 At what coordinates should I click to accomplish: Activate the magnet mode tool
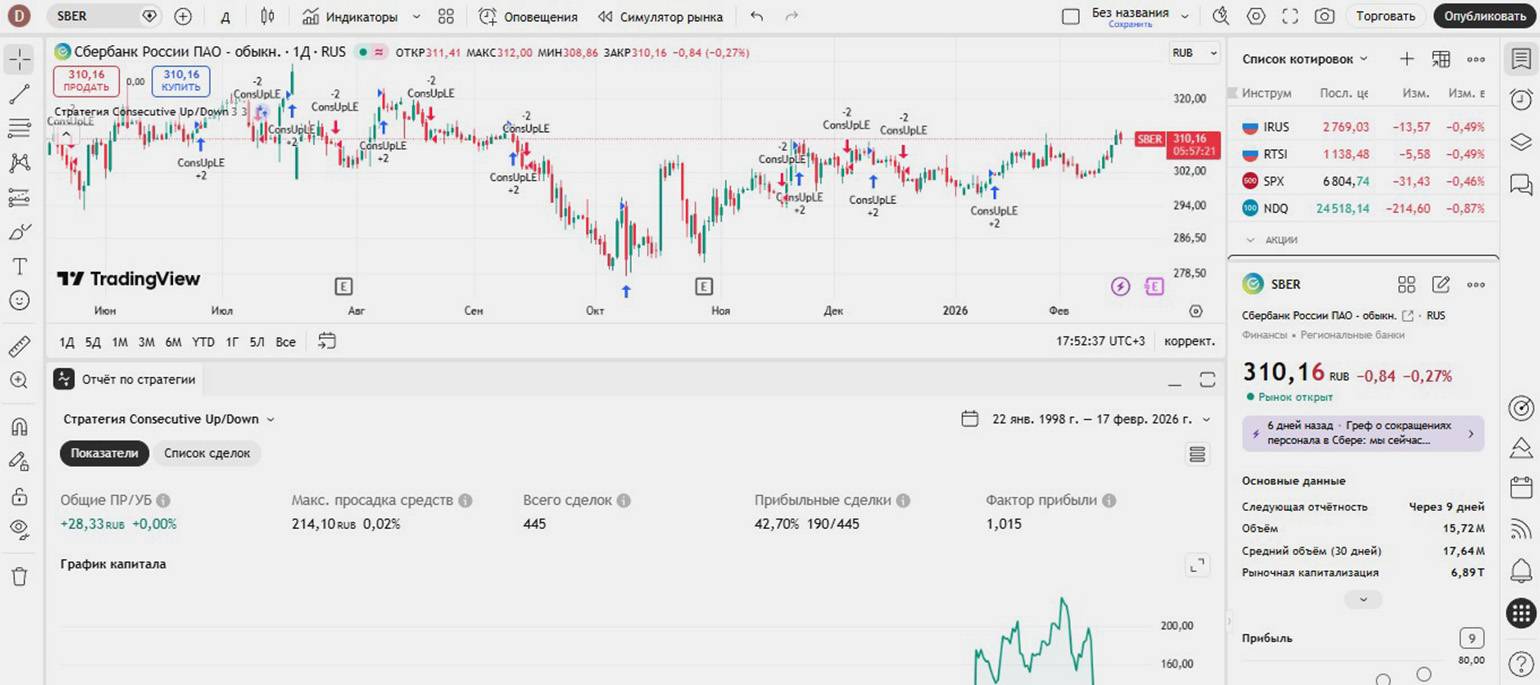coord(19,427)
